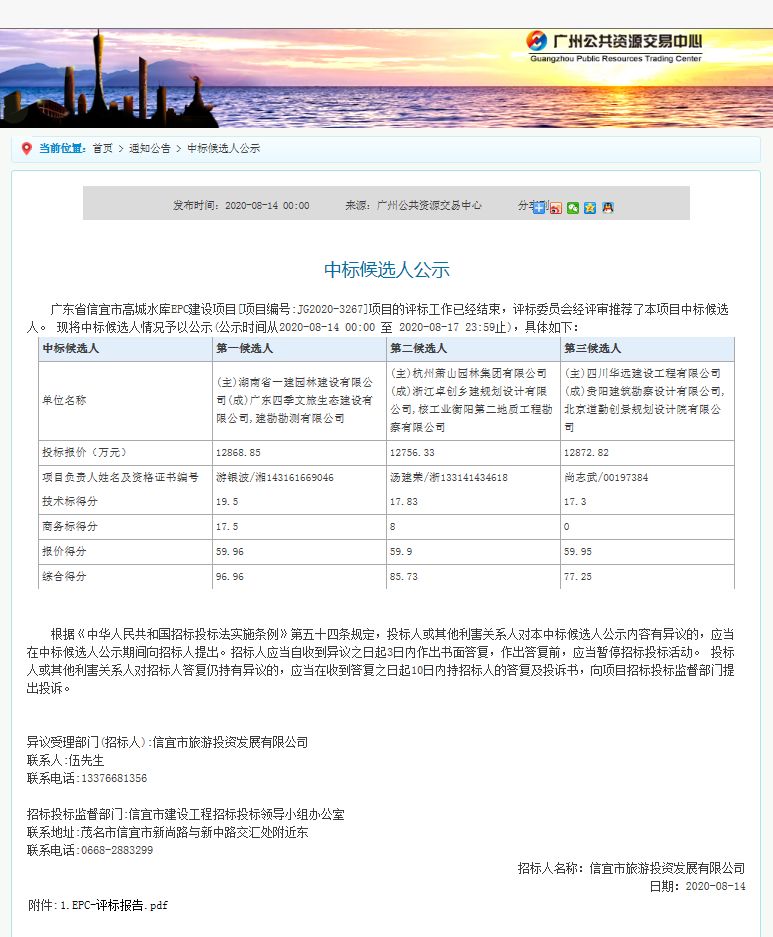Share to QZone star icon
The height and width of the screenshot is (937, 773).
coord(590,207)
